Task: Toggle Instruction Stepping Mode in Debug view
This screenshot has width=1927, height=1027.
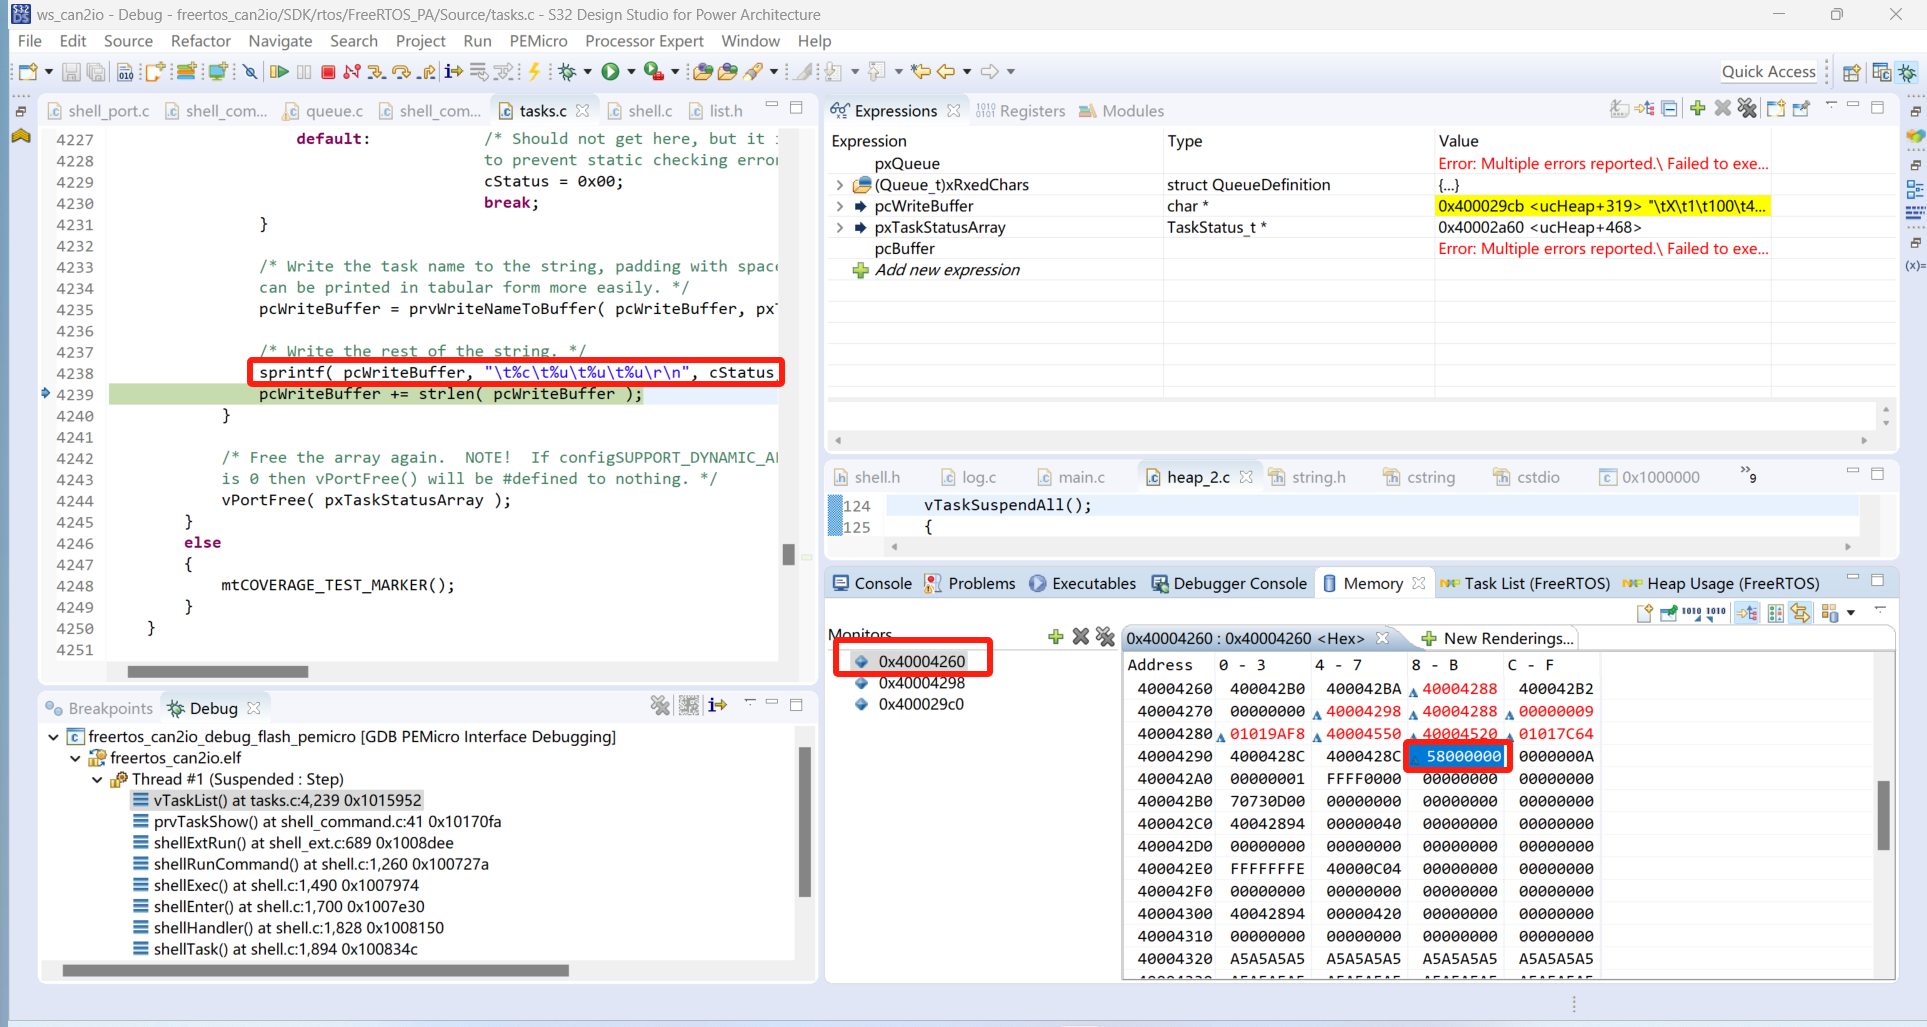Action: [x=717, y=705]
